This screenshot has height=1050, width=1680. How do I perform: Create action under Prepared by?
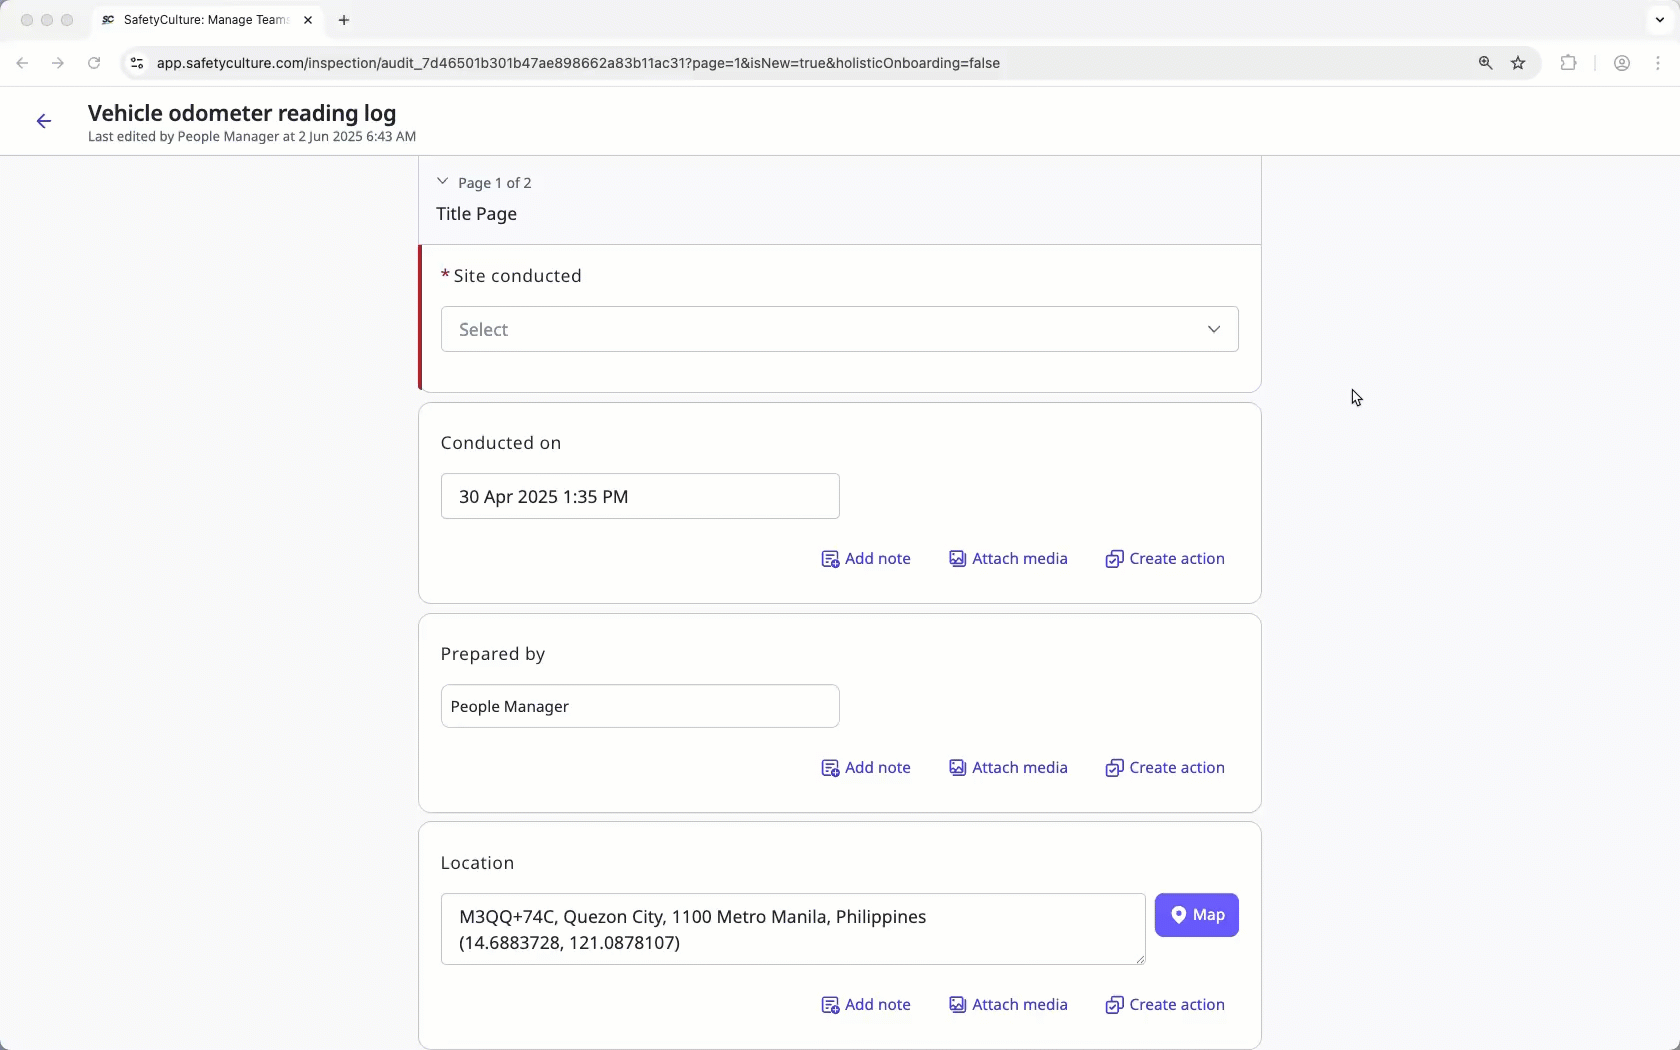1165,768
